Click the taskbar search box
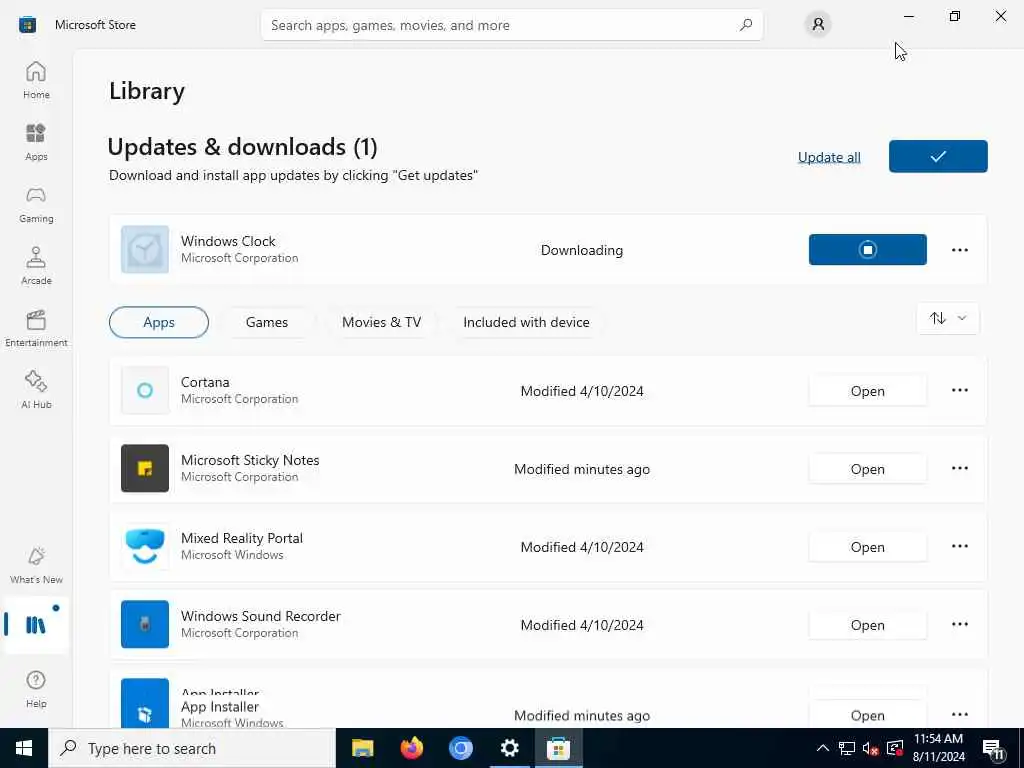The image size is (1024, 768). click(192, 748)
